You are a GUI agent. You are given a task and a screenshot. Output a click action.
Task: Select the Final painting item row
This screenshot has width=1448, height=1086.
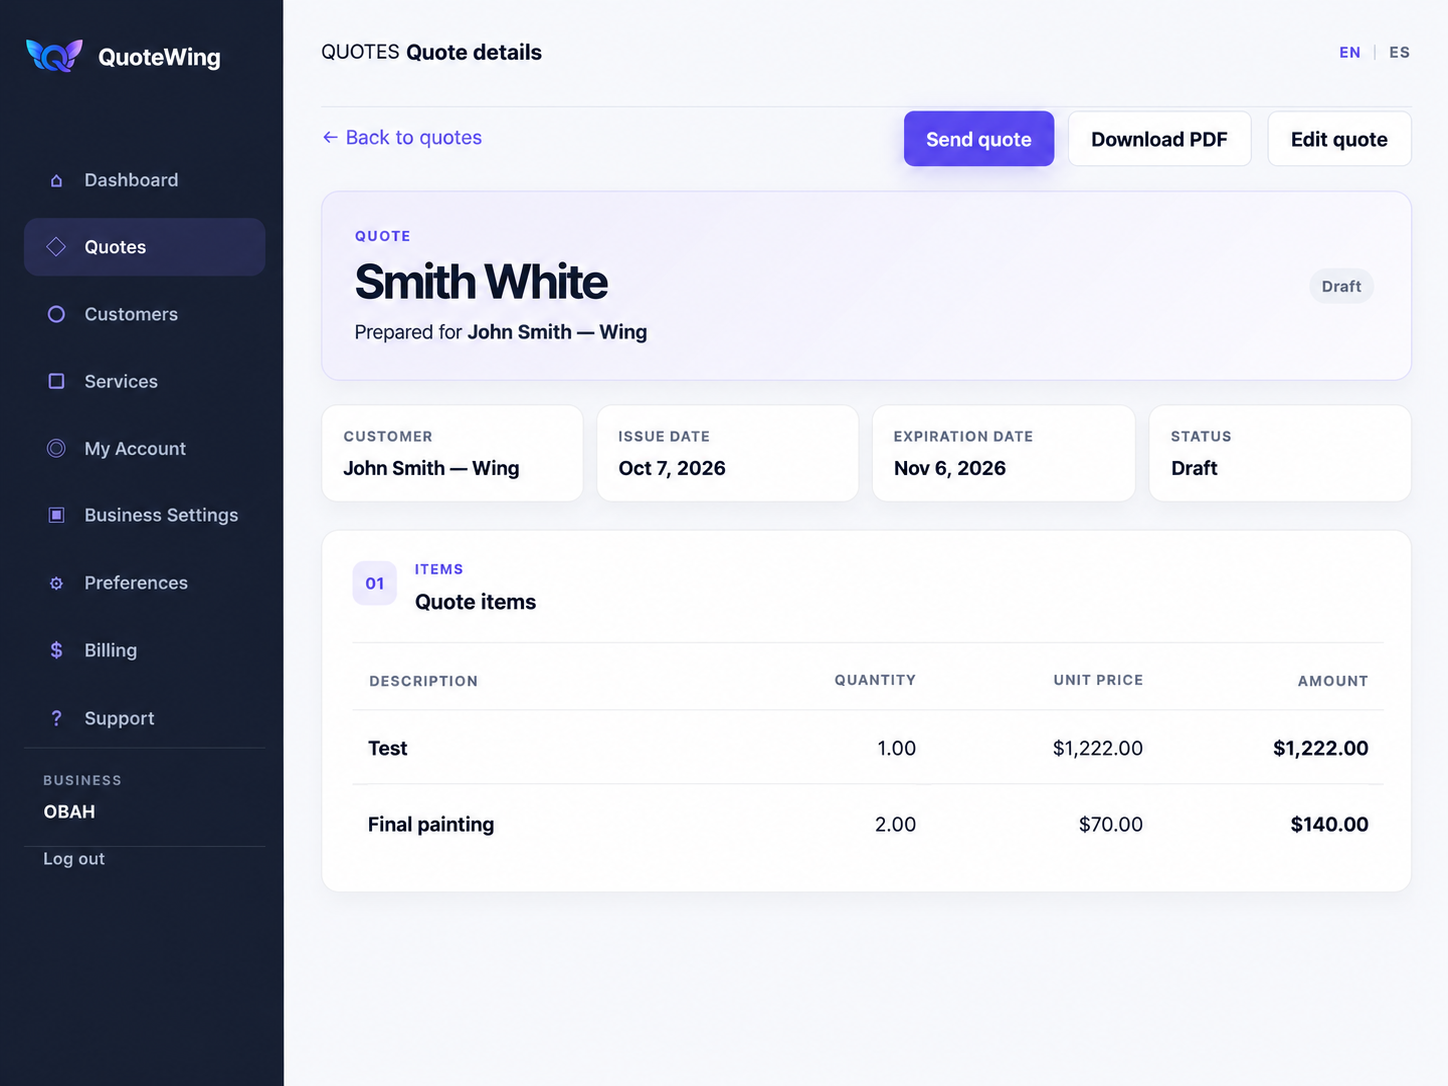pos(868,824)
